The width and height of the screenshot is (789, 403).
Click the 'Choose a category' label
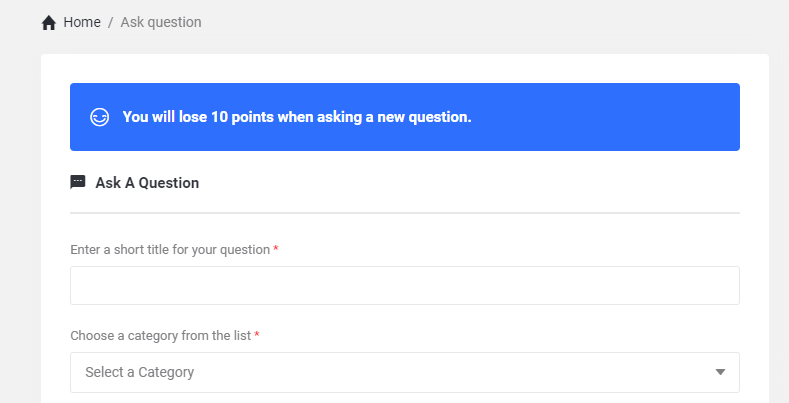[x=160, y=335]
